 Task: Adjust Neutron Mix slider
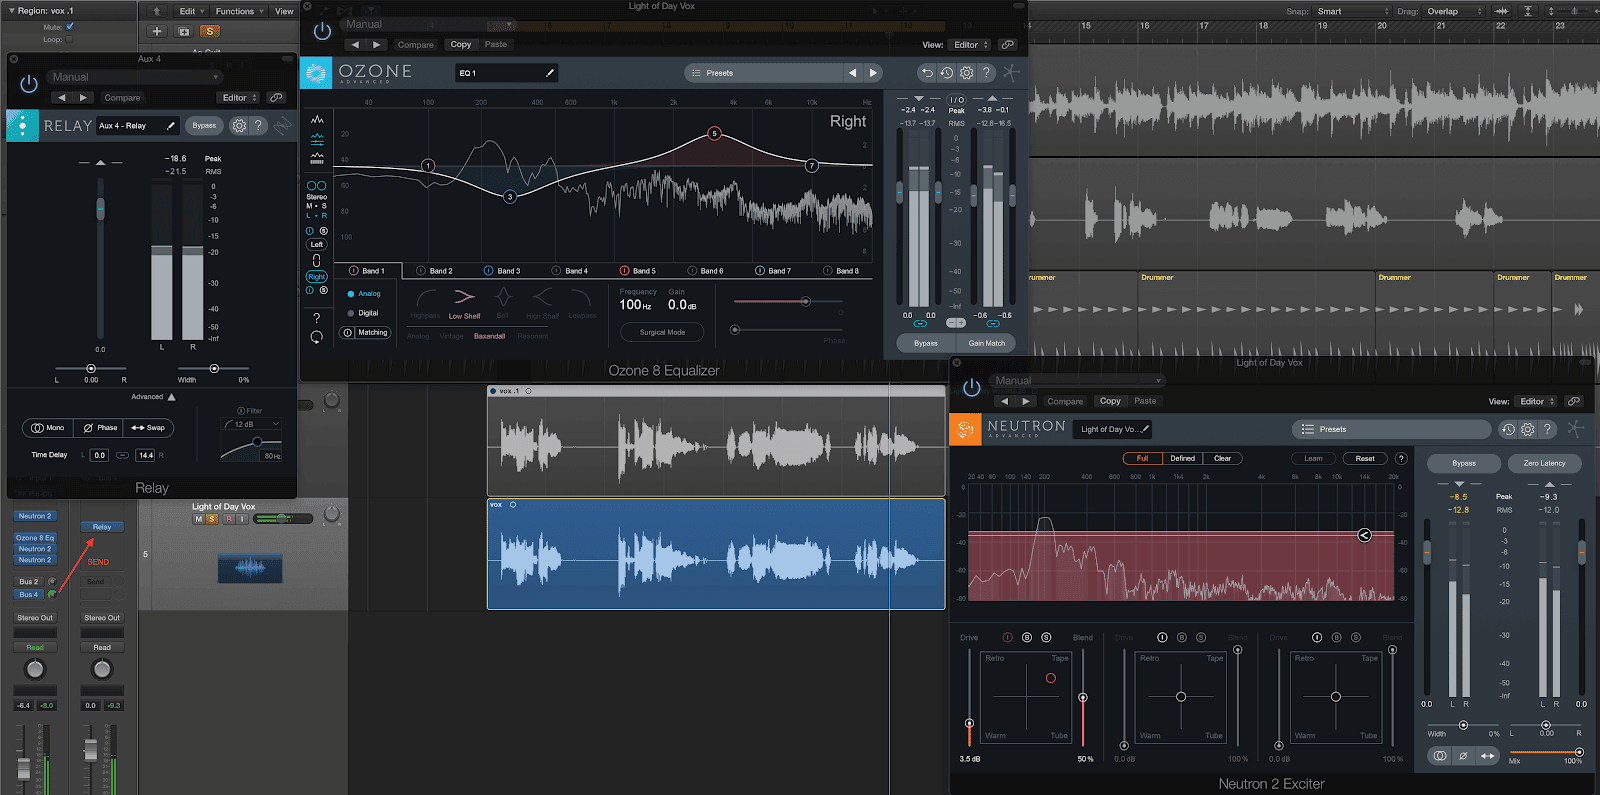point(1579,752)
